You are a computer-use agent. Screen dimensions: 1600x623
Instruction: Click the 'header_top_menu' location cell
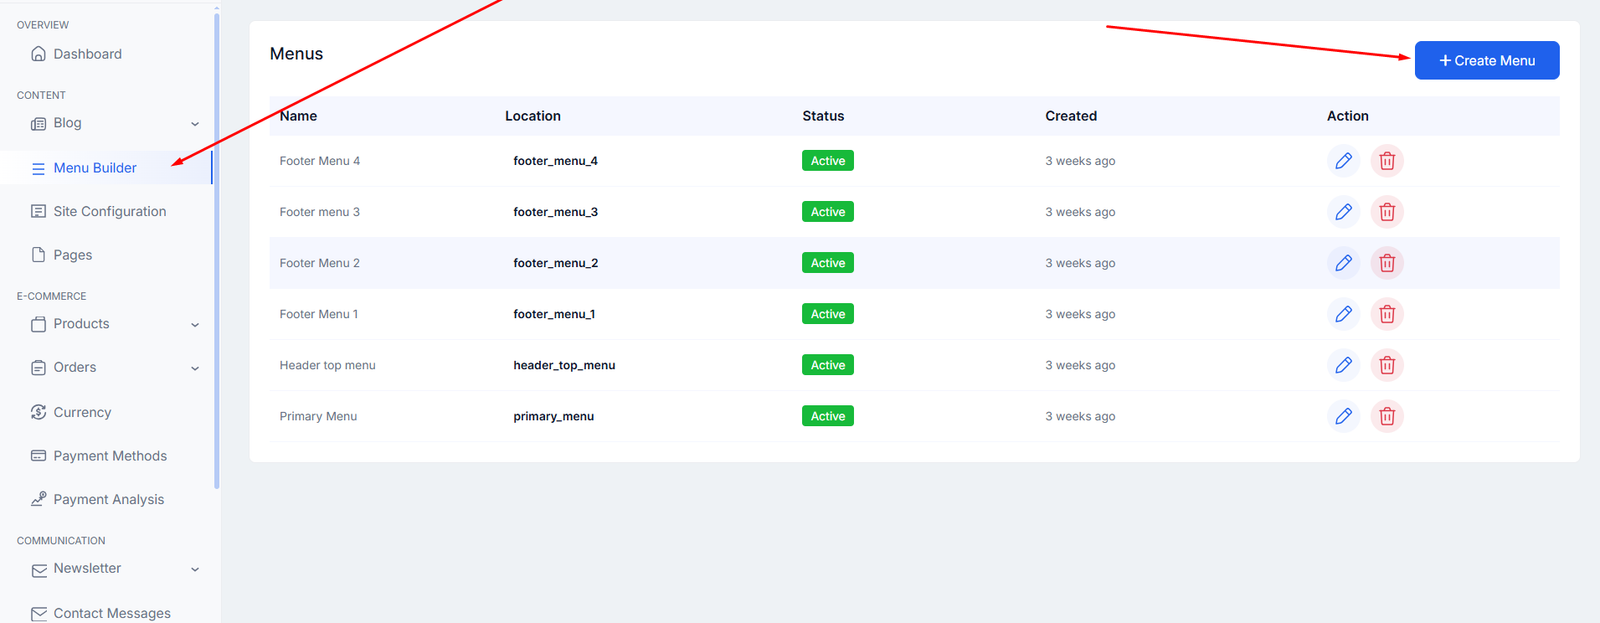click(x=564, y=365)
